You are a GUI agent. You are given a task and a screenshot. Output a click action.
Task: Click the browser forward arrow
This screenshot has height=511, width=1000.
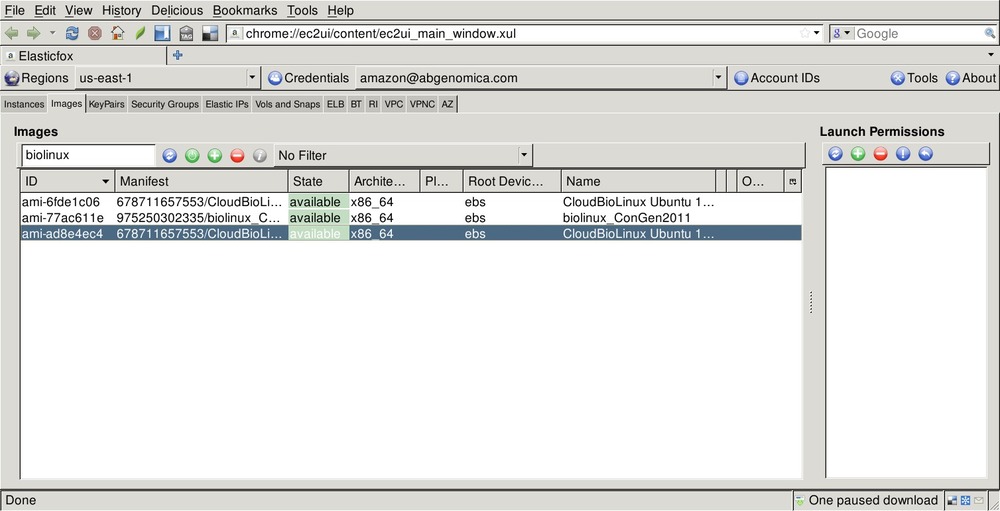click(33, 33)
